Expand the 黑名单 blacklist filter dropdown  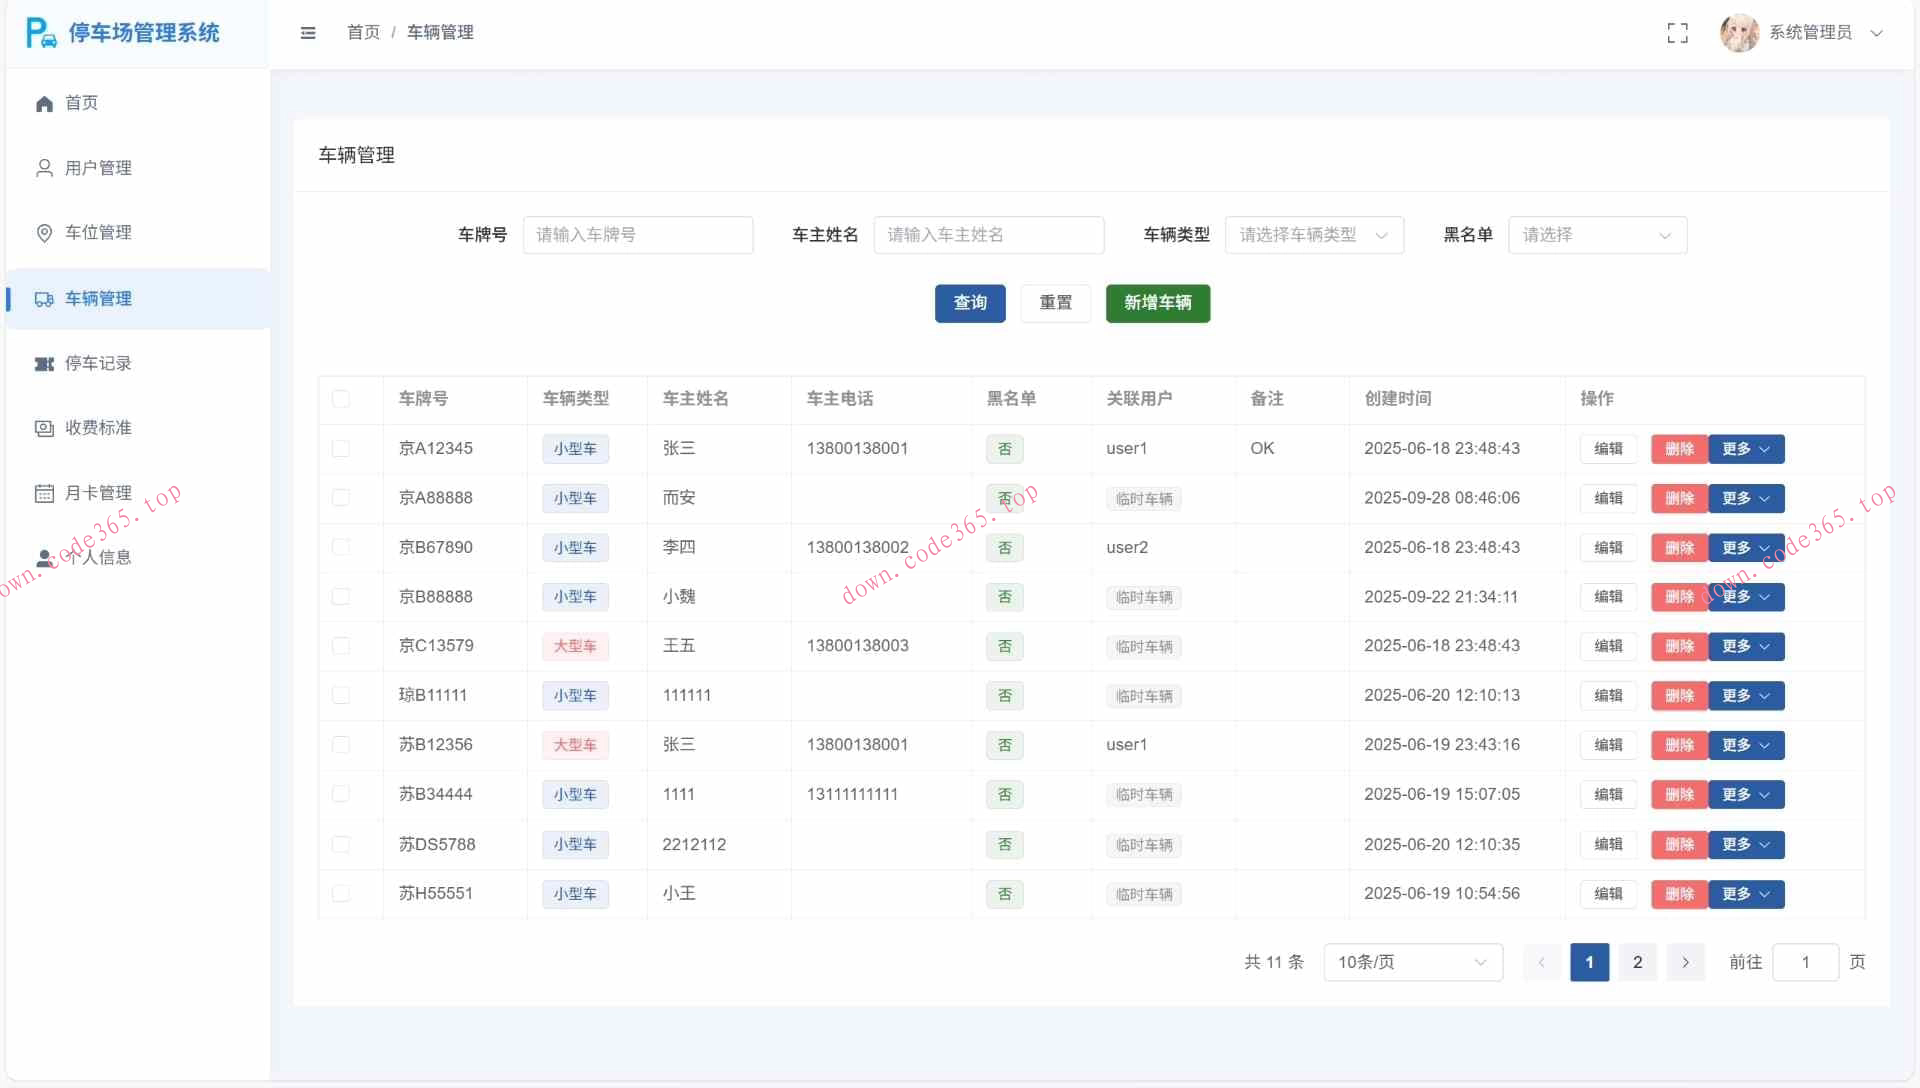(1597, 235)
